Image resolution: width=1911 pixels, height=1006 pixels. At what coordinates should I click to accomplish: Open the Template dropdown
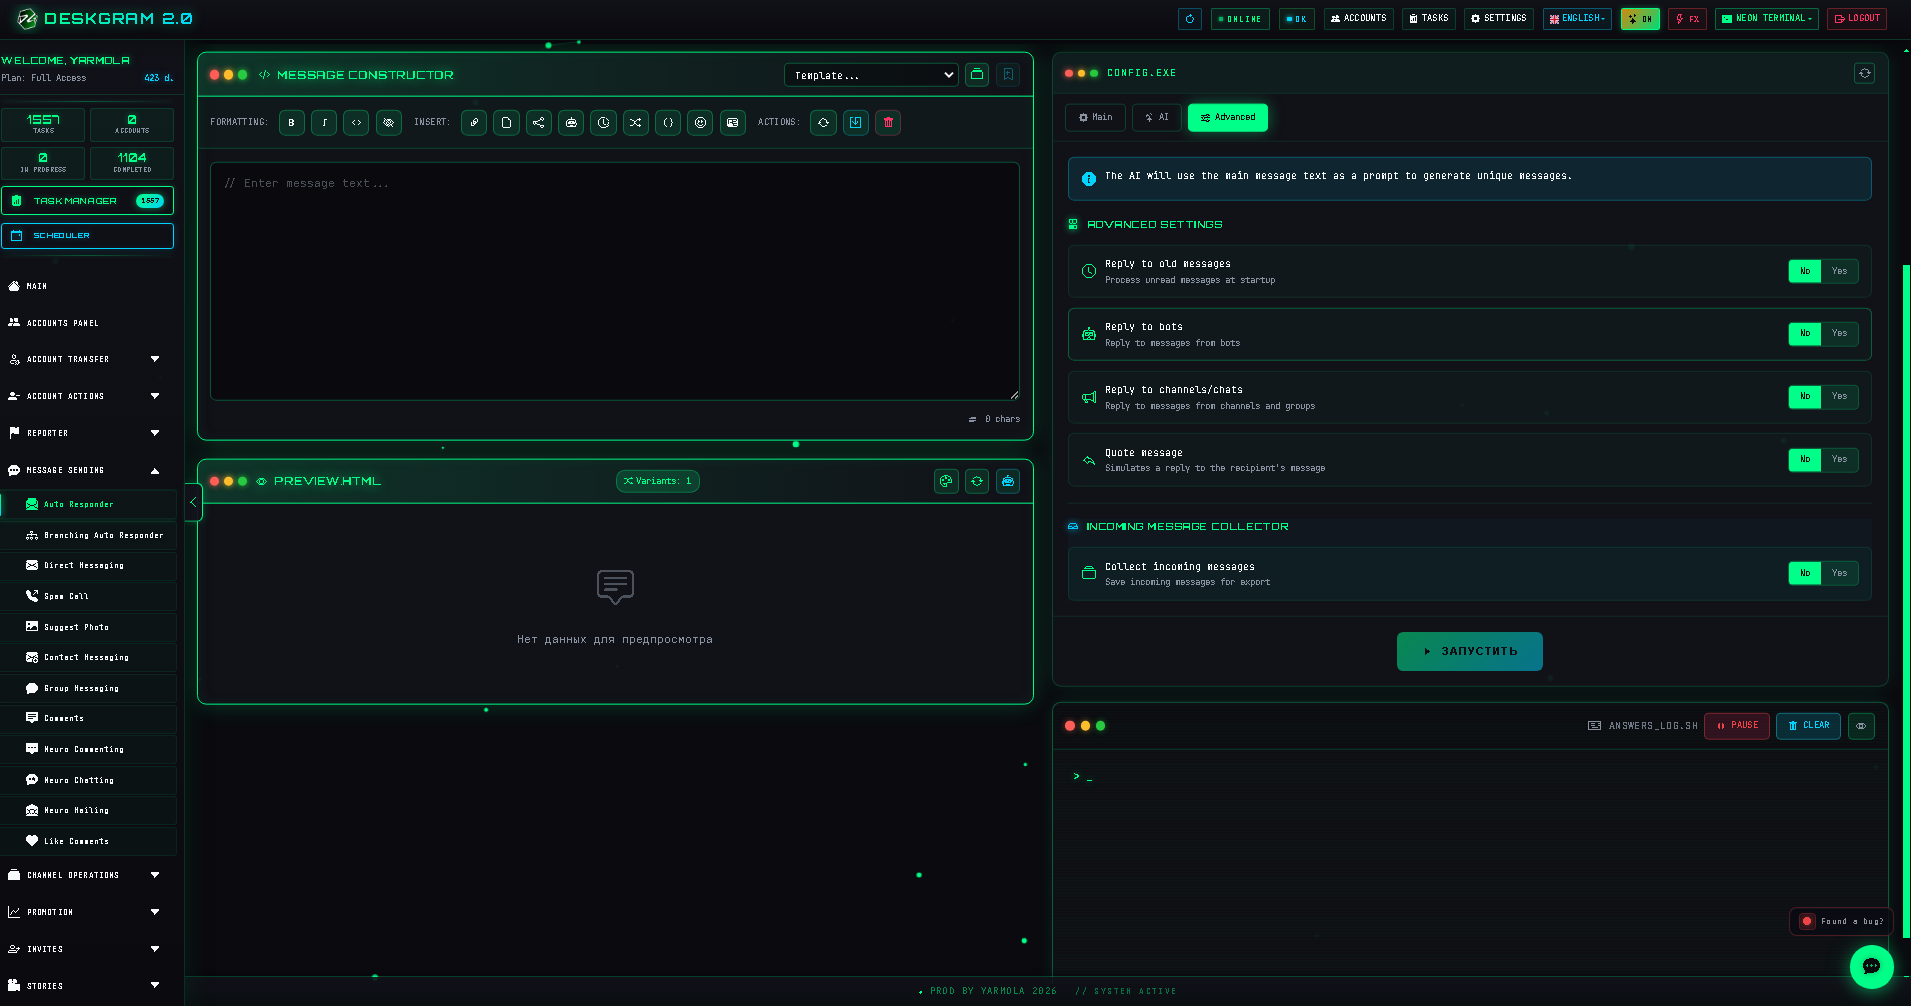(x=871, y=75)
